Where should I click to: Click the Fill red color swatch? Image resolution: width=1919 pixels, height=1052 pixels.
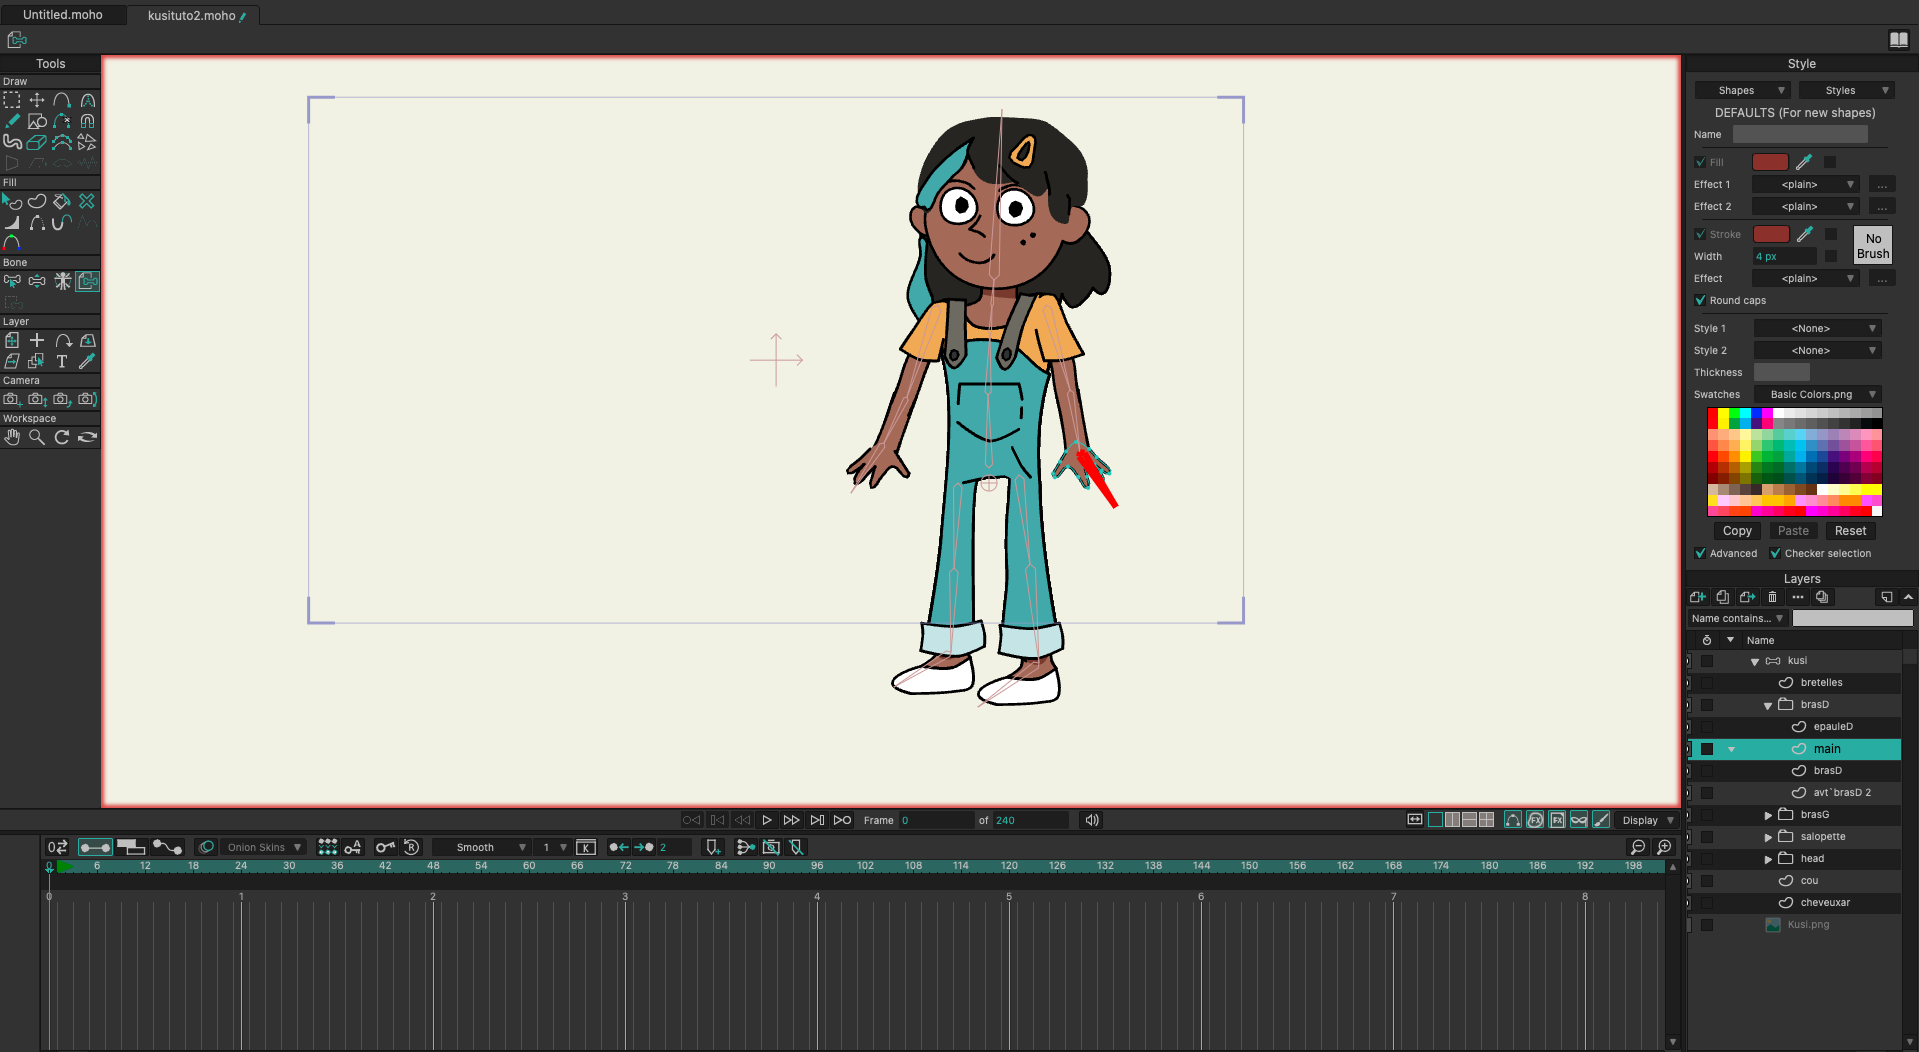click(x=1770, y=162)
